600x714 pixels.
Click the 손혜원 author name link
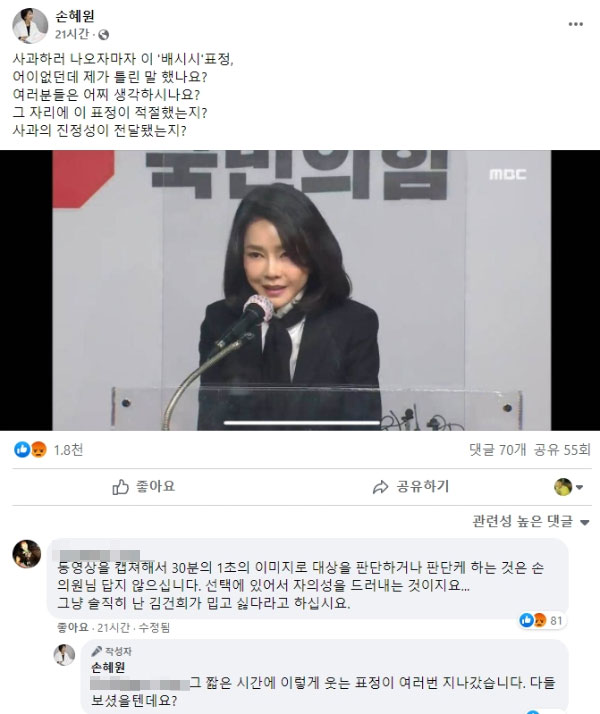75,16
